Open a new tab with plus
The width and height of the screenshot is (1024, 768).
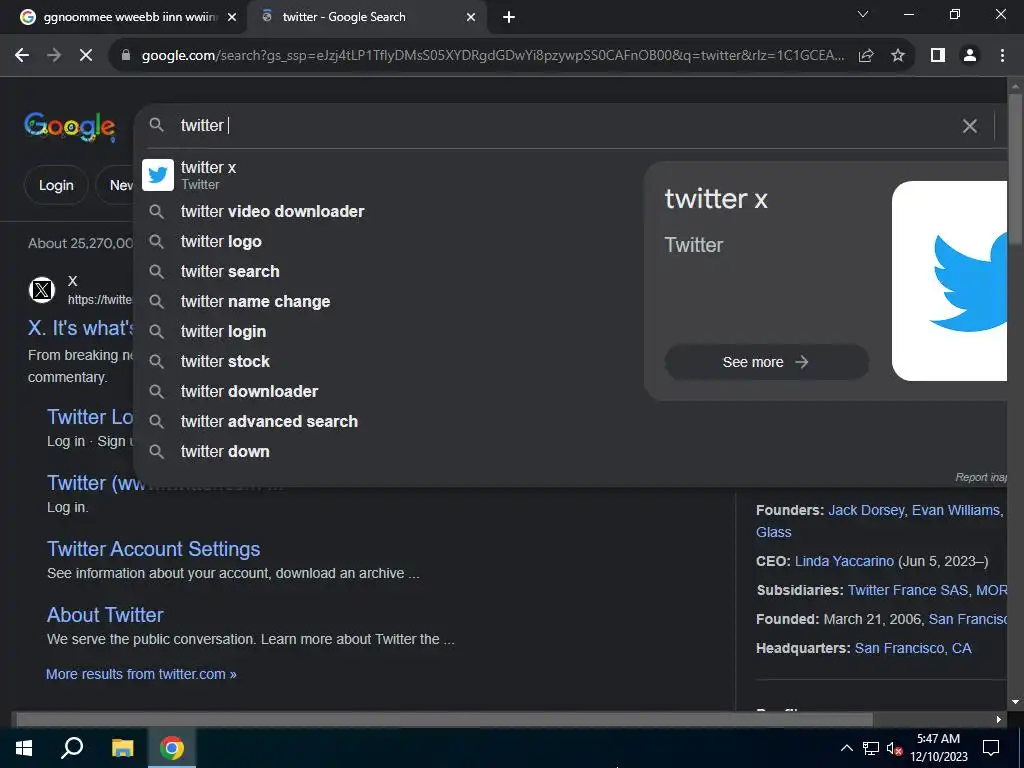509,18
